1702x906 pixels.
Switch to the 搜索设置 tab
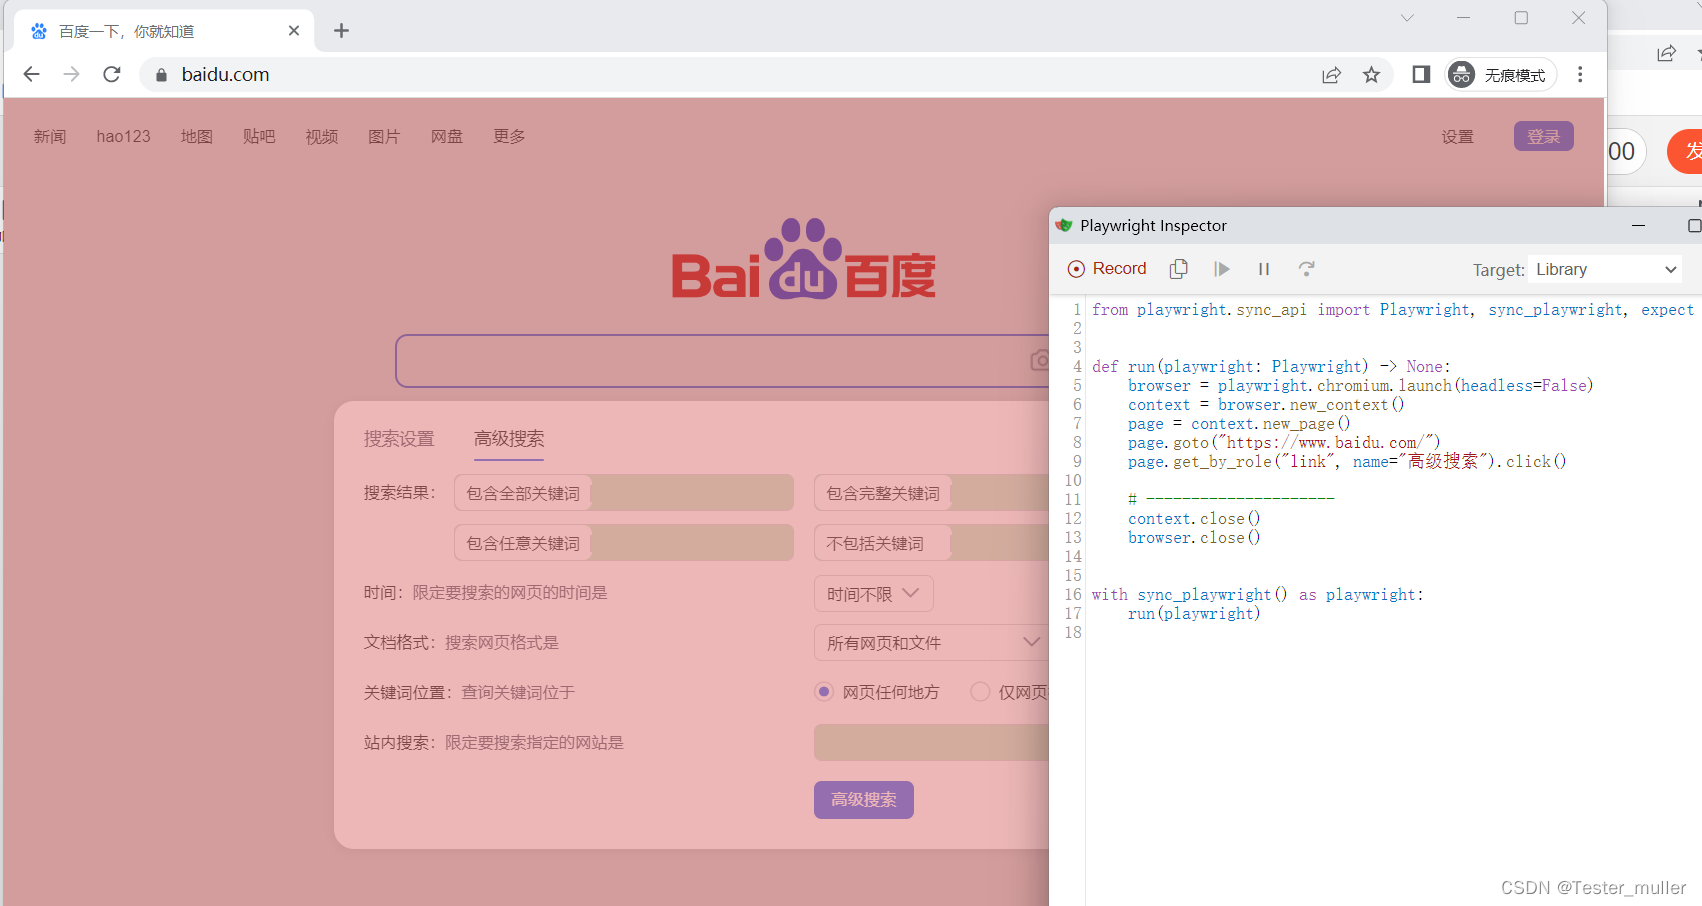[x=399, y=439]
